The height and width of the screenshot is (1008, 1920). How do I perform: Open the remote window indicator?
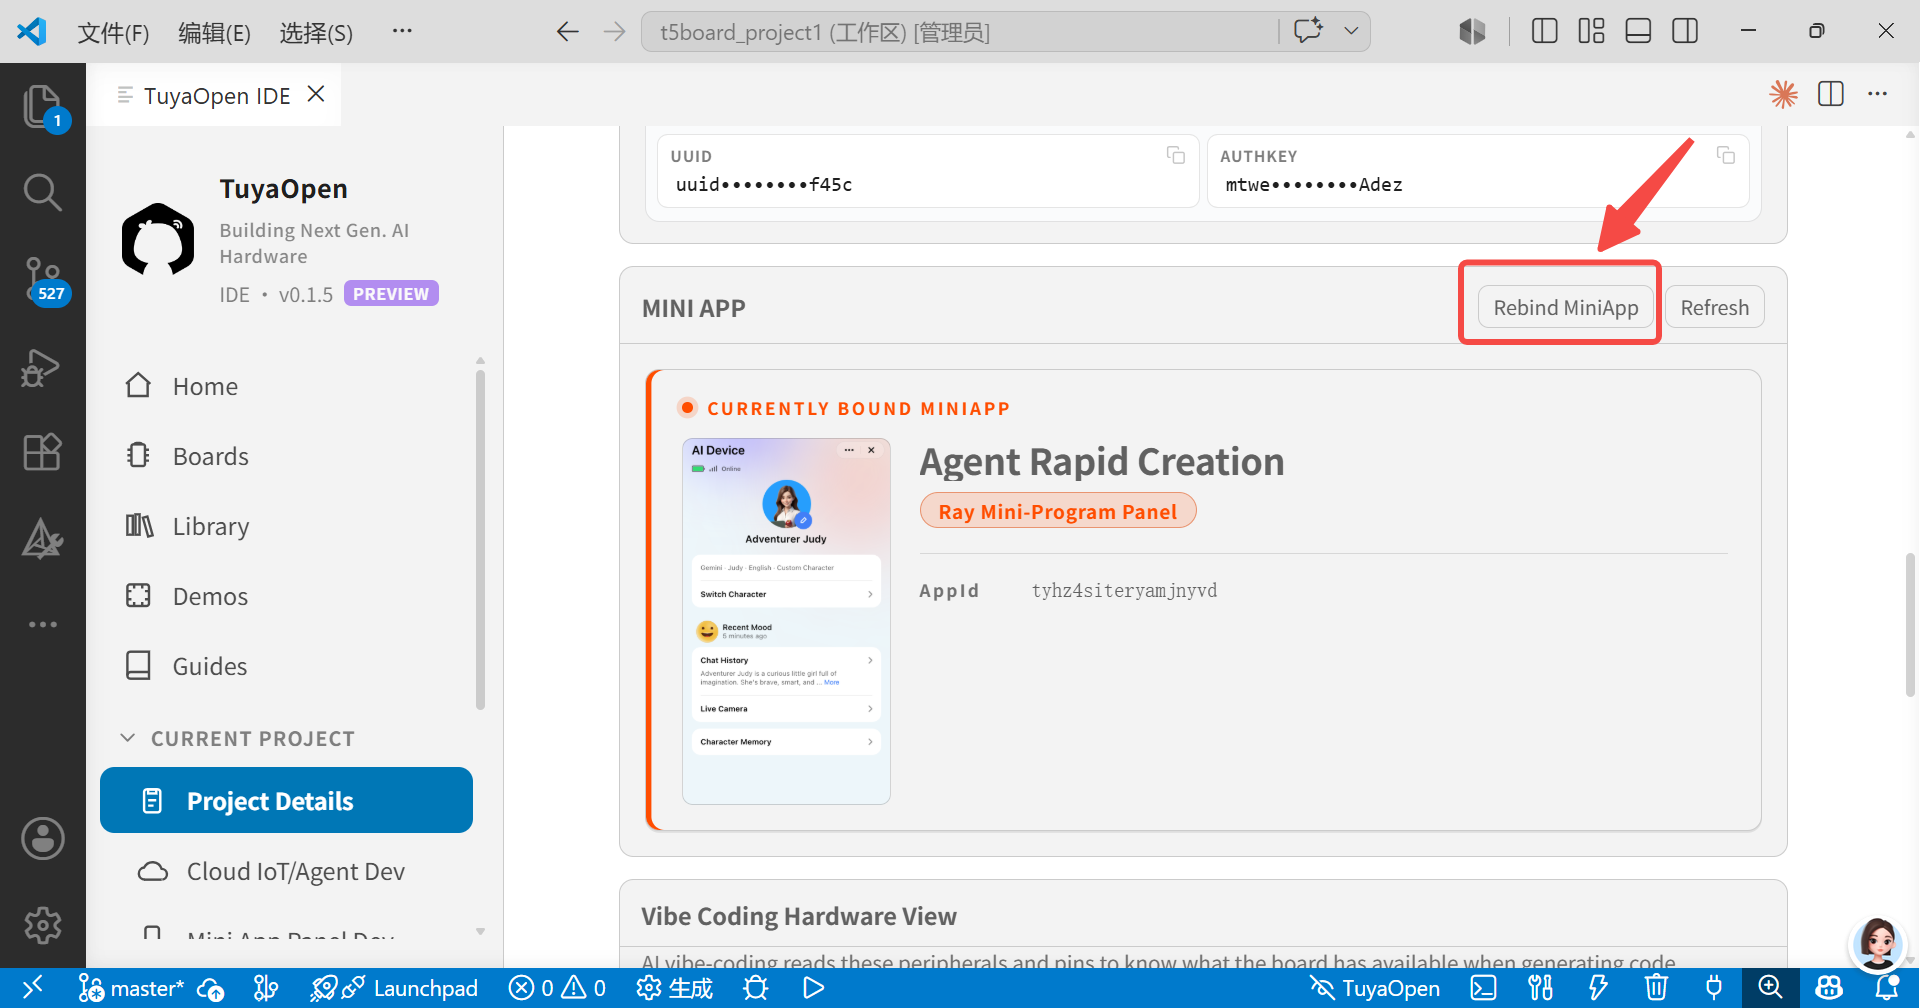(x=32, y=988)
